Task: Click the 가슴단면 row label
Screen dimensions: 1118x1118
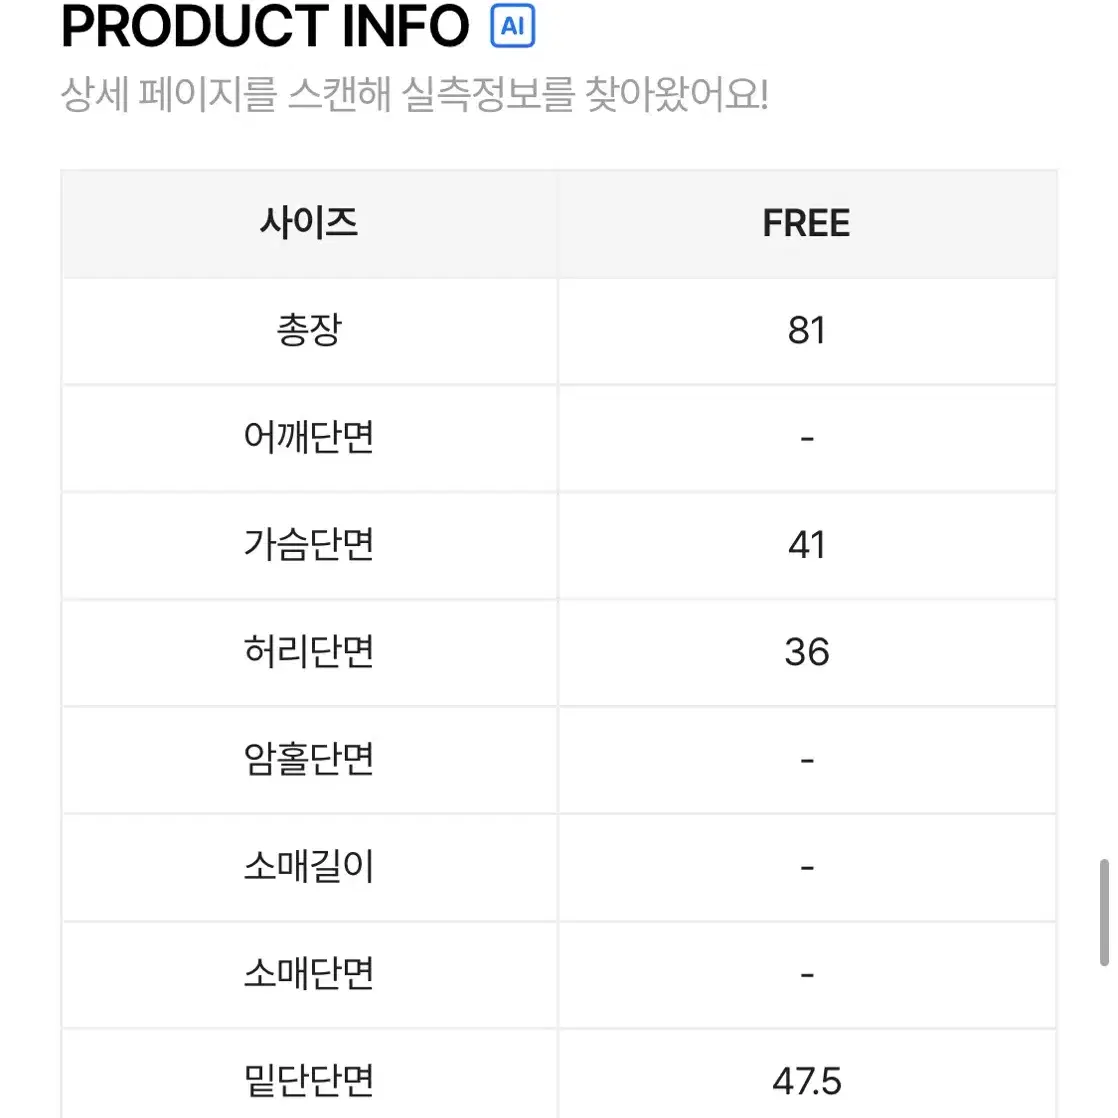Action: tap(309, 545)
